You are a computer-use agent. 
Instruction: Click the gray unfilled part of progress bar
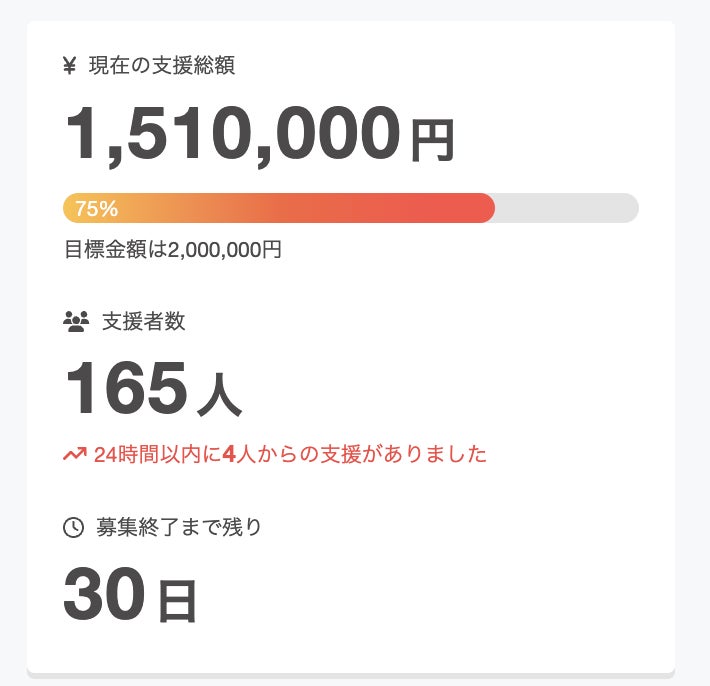click(566, 208)
